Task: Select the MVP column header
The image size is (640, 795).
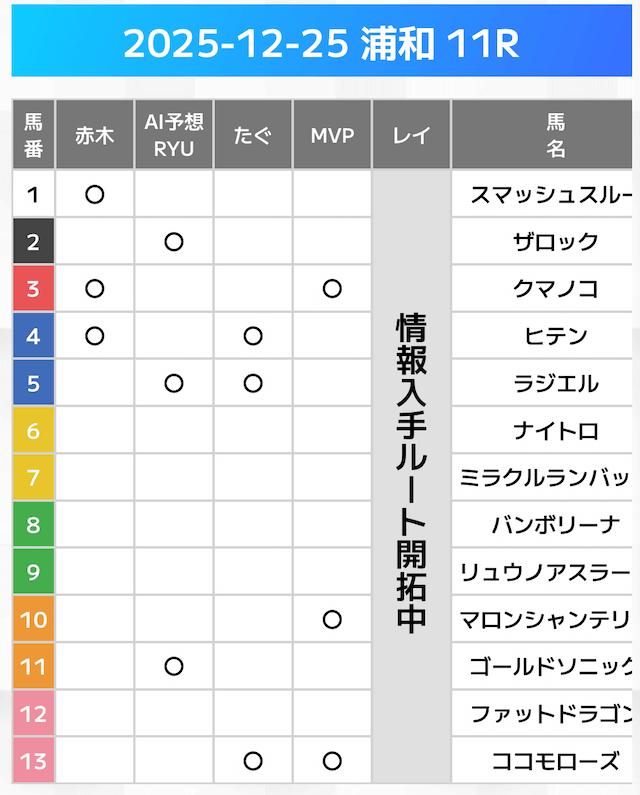Action: [x=332, y=136]
